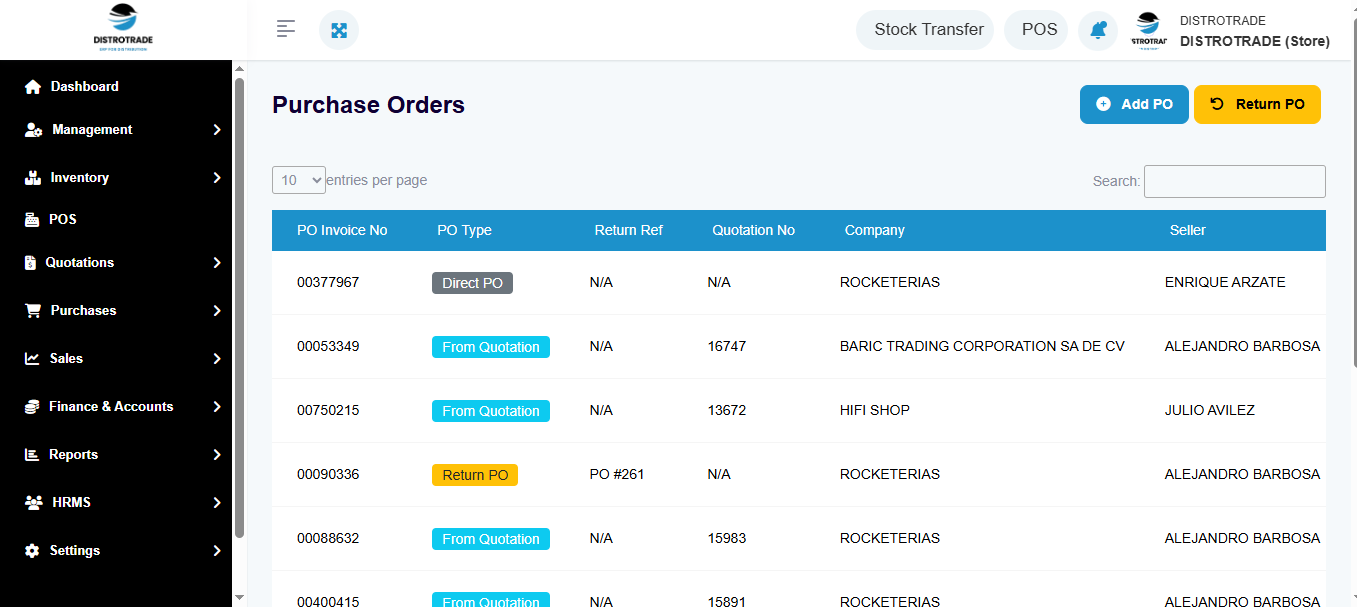Click the fullscreen expand icon

pos(339,30)
